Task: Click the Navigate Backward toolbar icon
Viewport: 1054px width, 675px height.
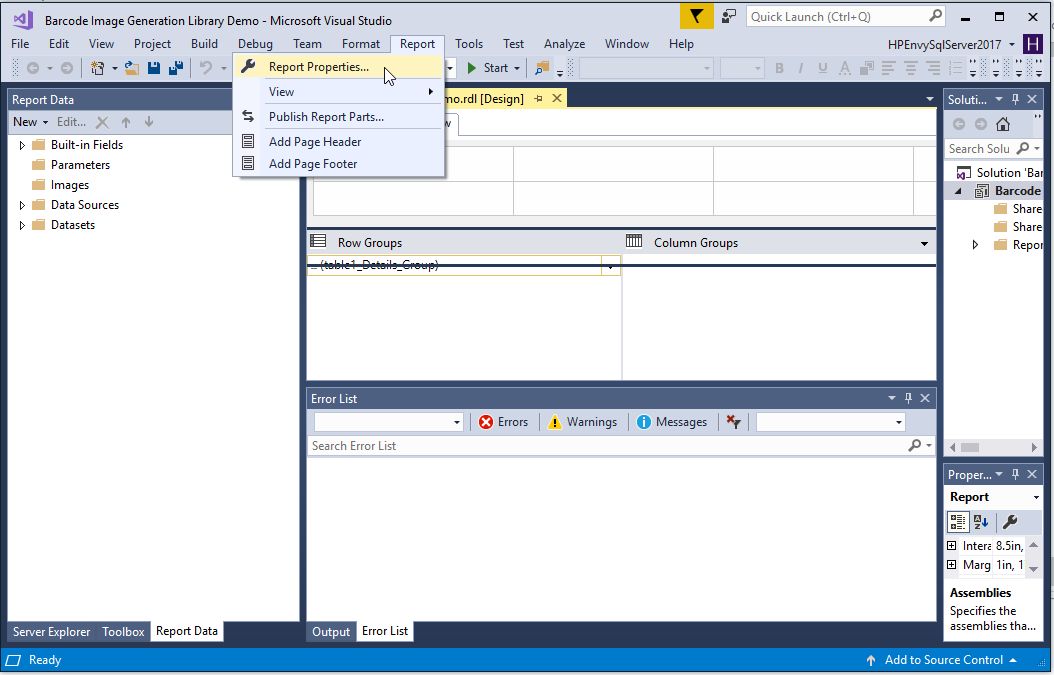Action: [32, 68]
